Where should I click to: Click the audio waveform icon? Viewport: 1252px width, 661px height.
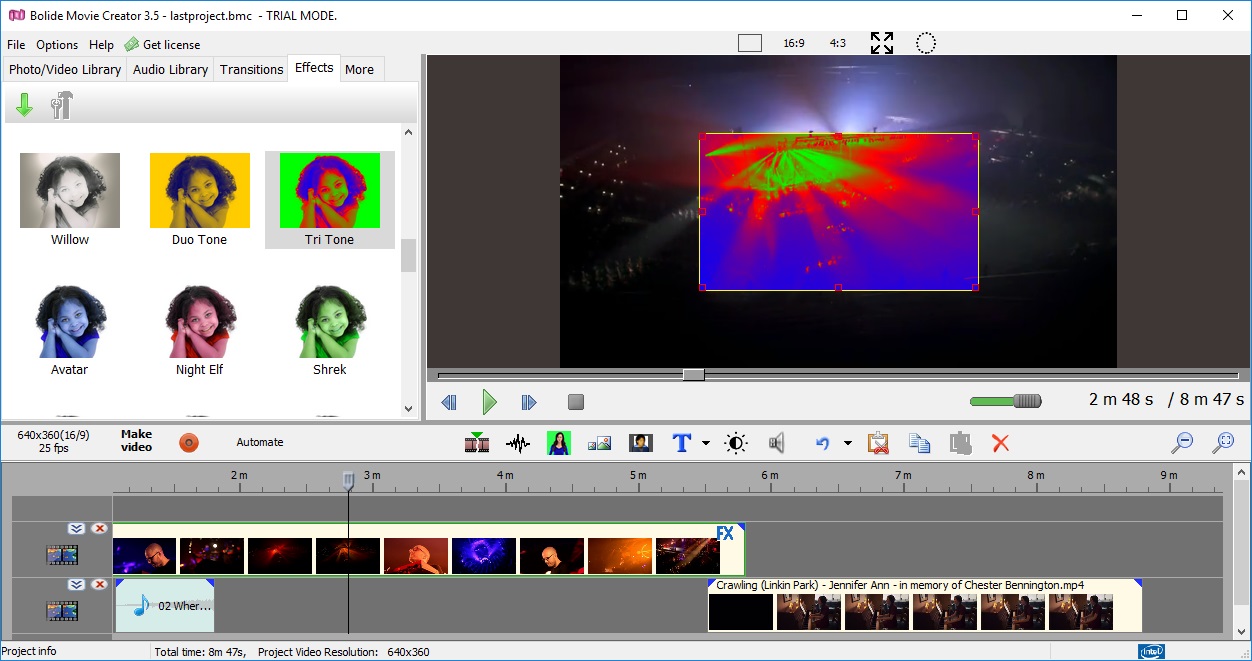(x=518, y=443)
